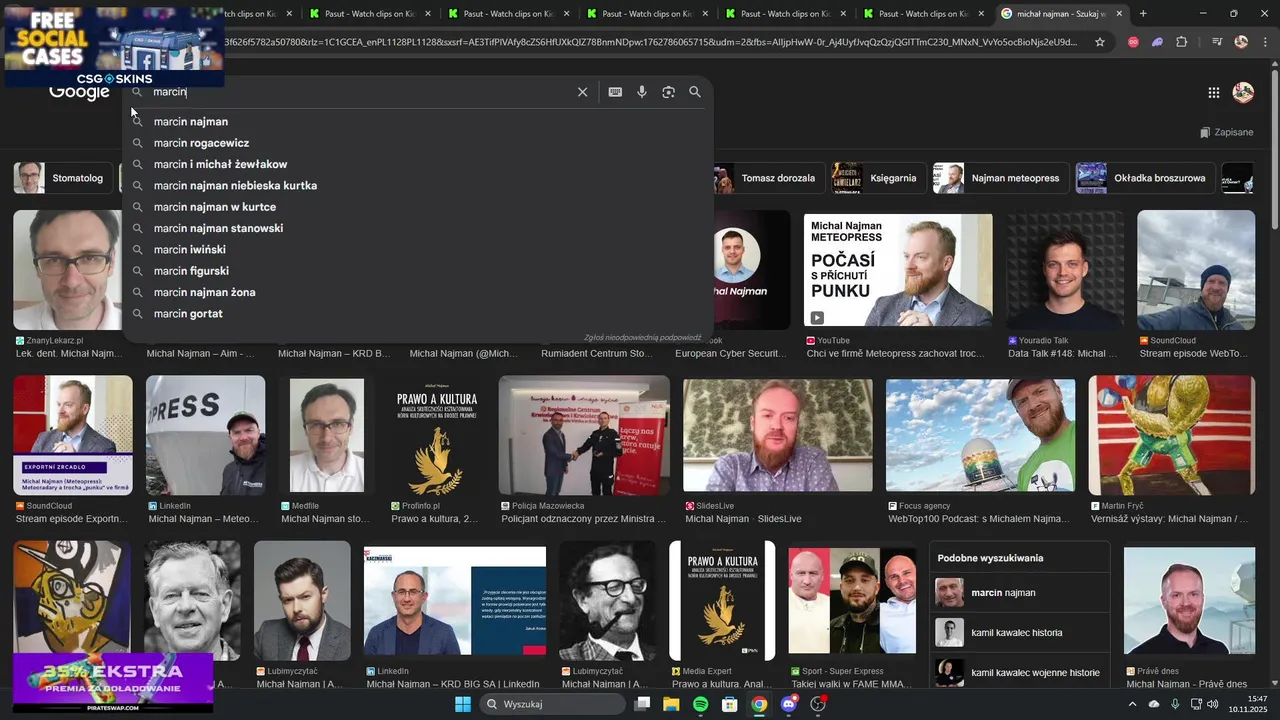Click the Google logo

tap(79, 93)
